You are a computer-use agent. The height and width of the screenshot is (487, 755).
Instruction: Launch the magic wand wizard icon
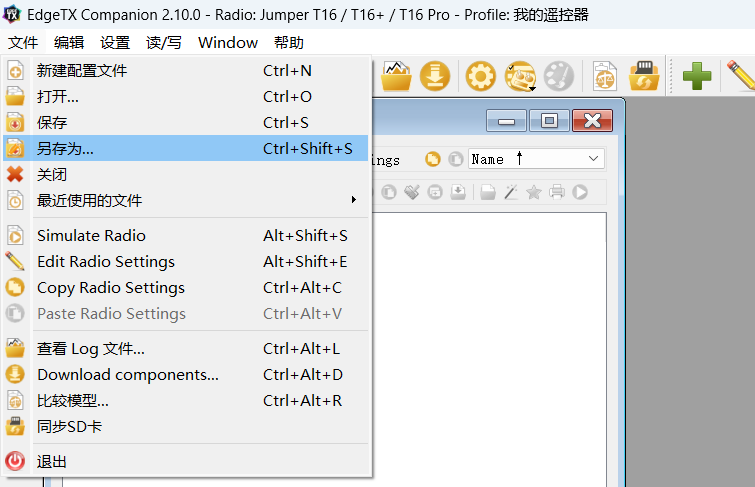pos(511,193)
